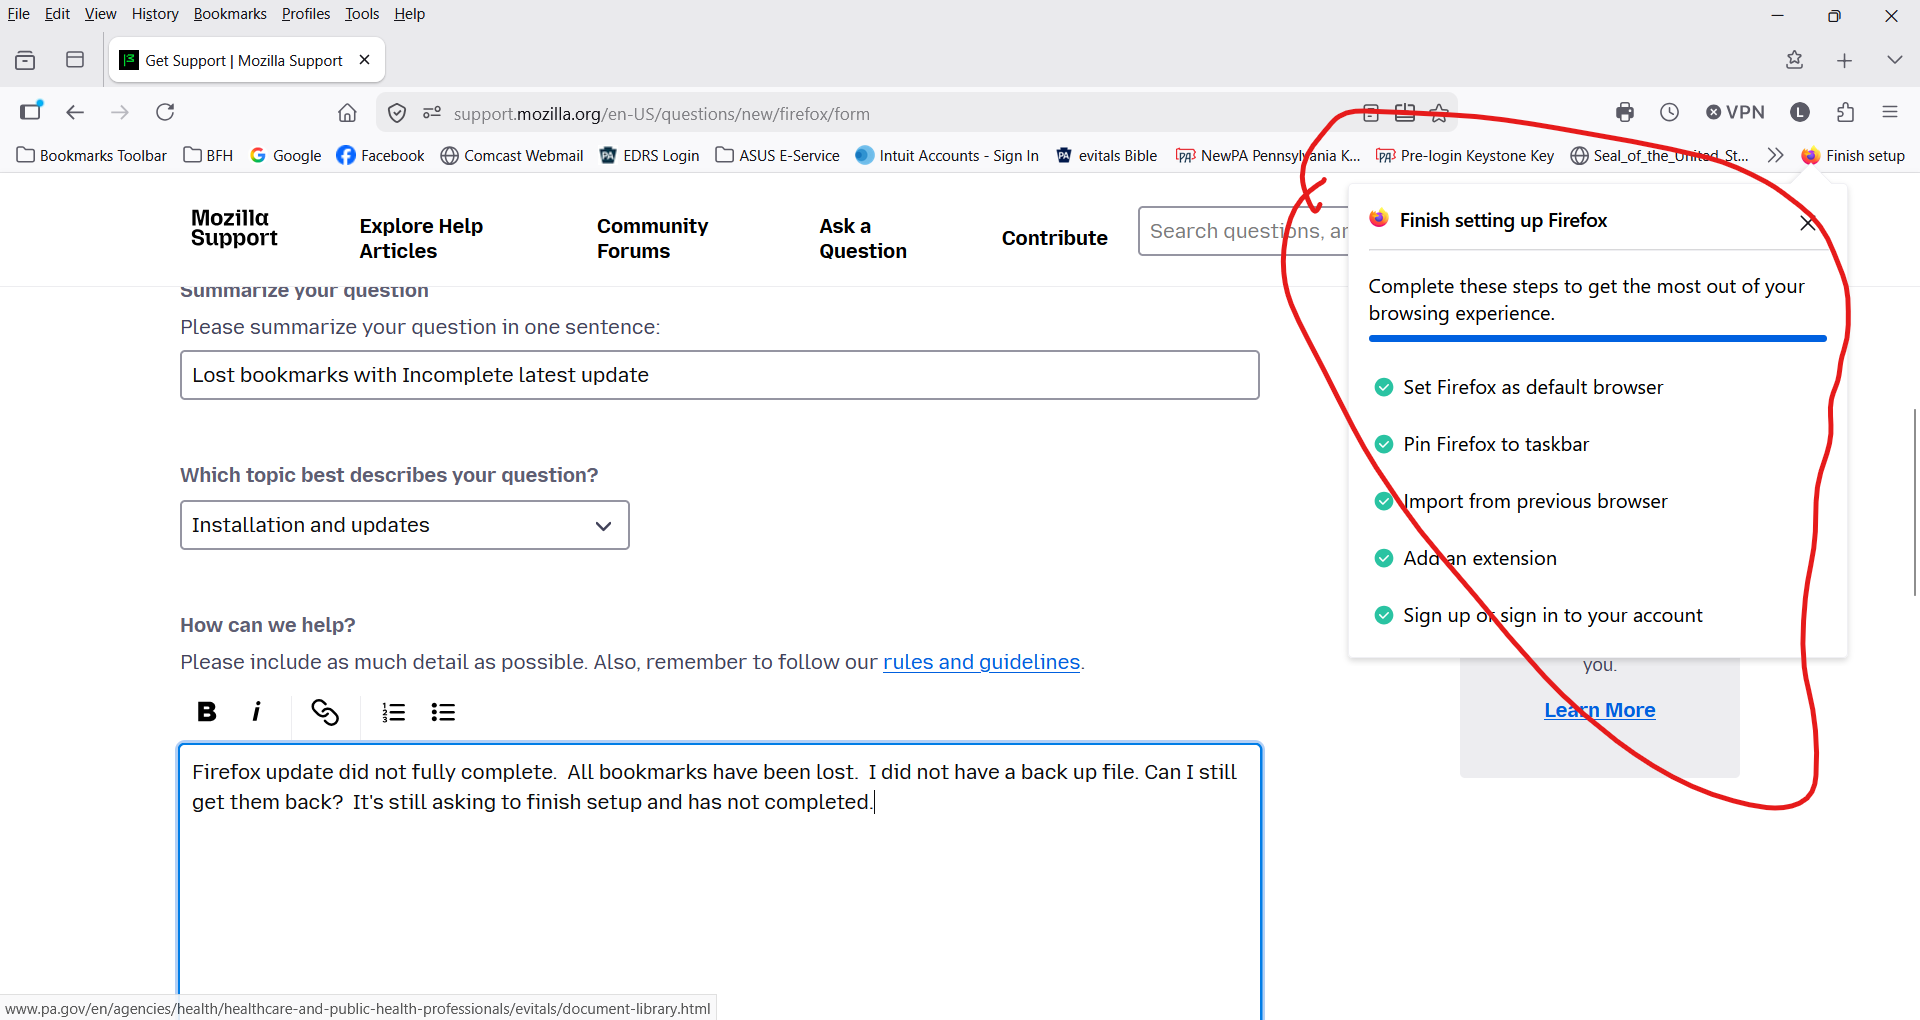1920x1020 pixels.
Task: Click the question summary text field
Action: 719,375
